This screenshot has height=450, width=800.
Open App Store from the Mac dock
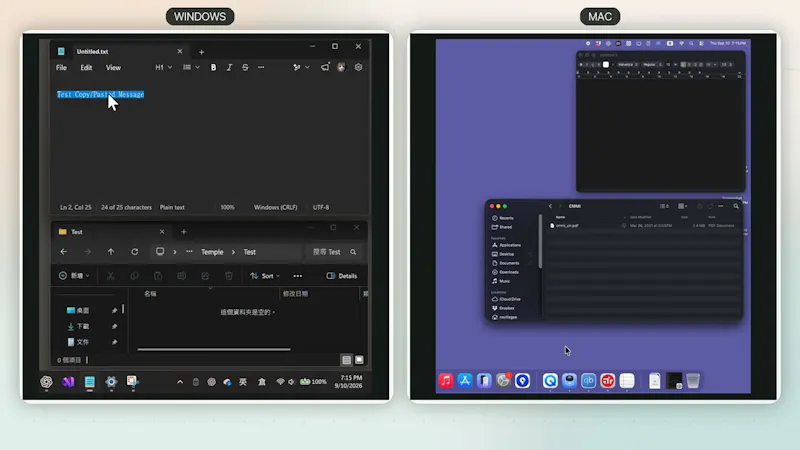click(x=465, y=381)
